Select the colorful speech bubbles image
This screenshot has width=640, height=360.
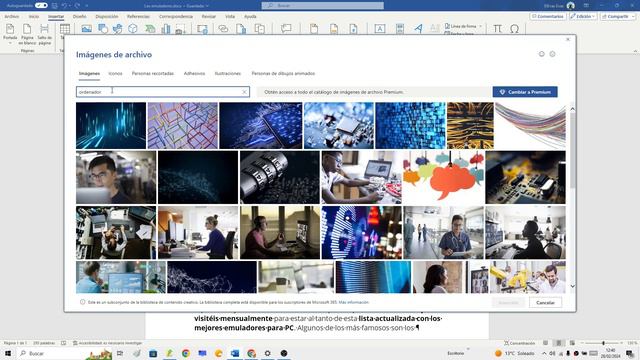click(x=444, y=177)
